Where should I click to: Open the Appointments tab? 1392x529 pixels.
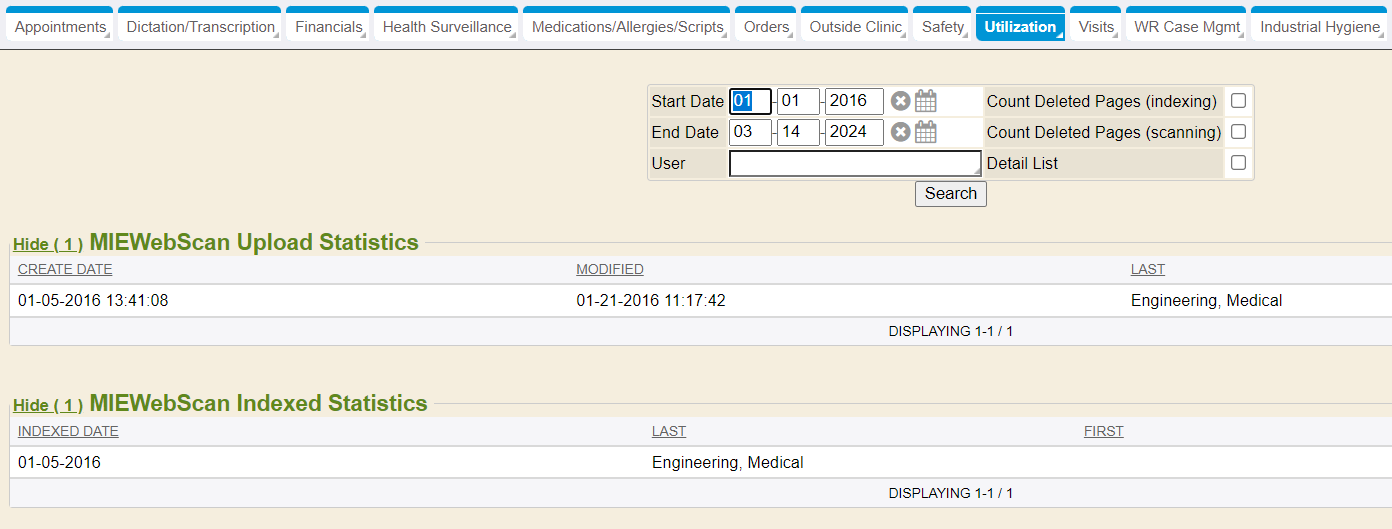tap(60, 27)
